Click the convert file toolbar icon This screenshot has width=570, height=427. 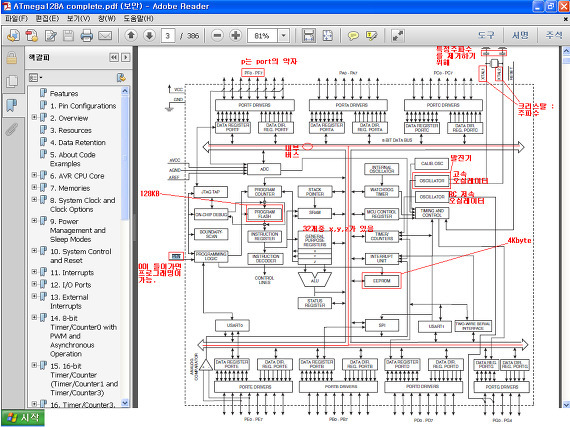click(x=31, y=35)
